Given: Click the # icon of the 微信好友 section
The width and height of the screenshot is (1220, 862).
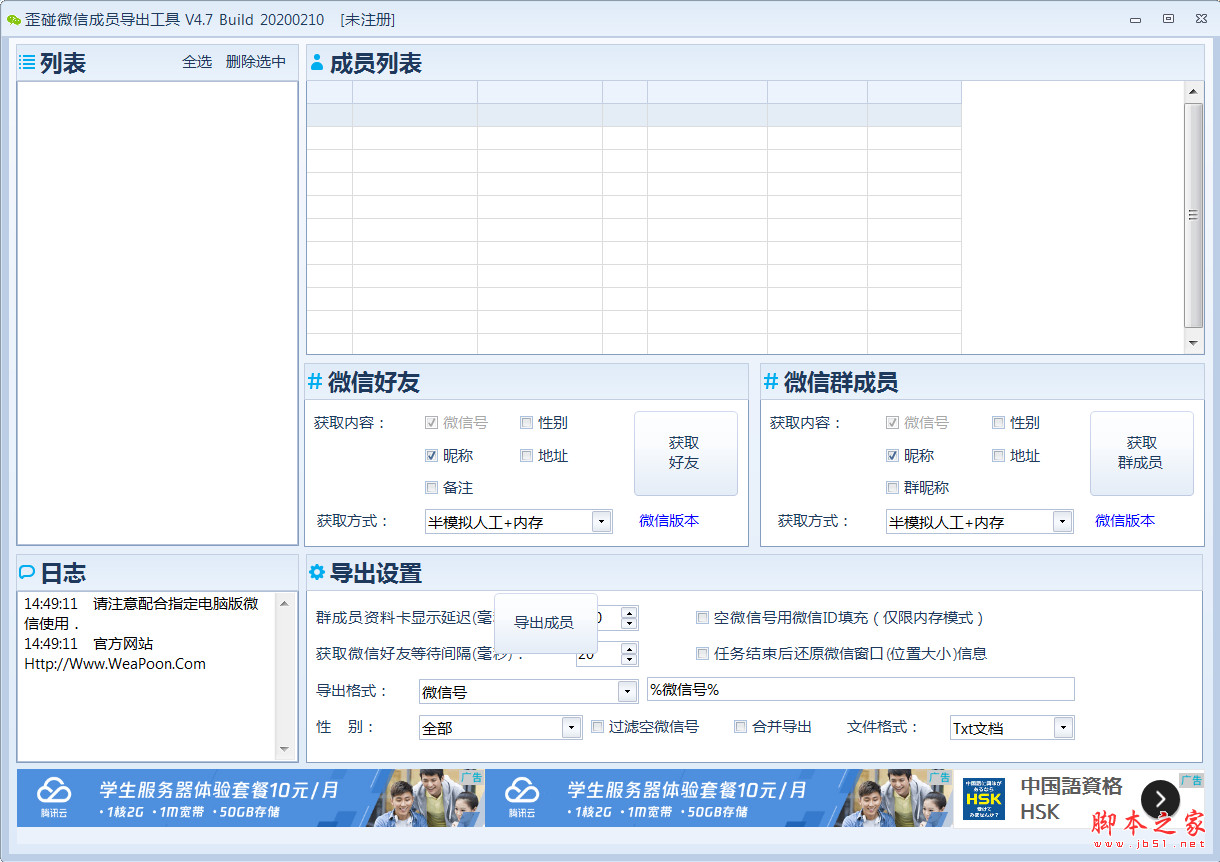Looking at the screenshot, I should [313, 382].
